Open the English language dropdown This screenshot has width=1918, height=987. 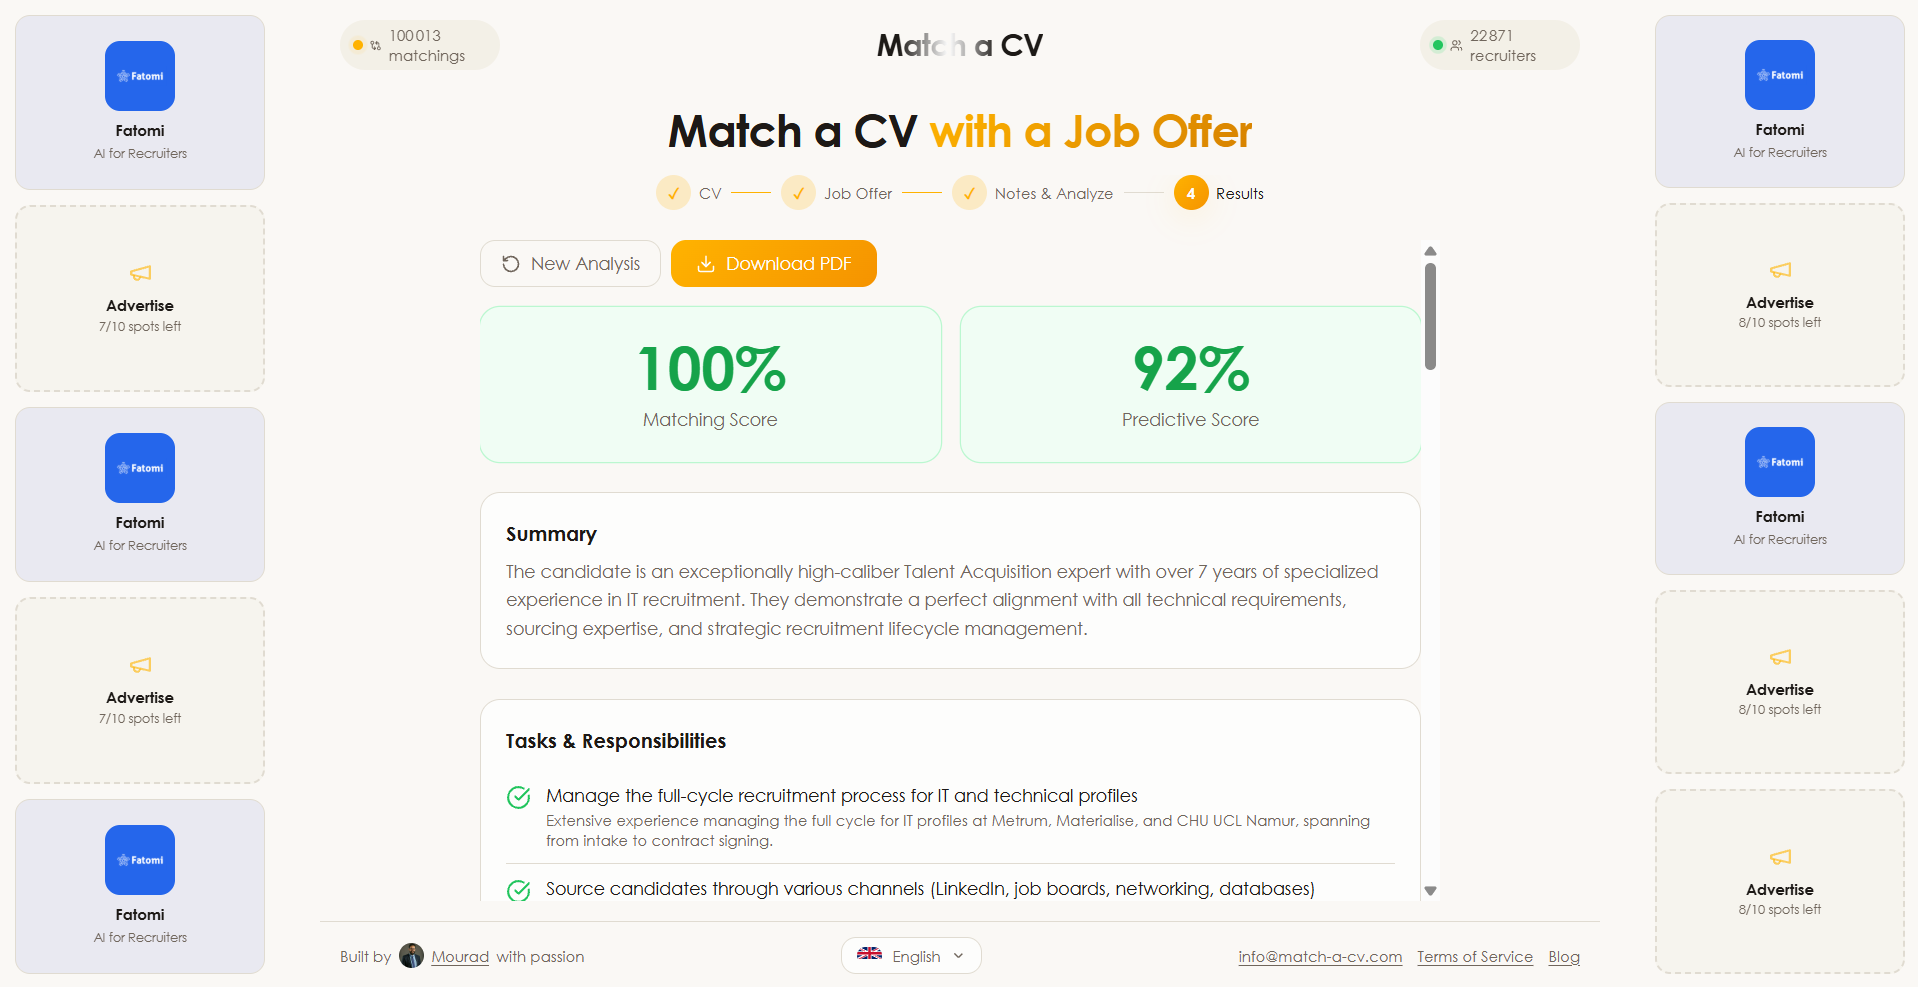click(x=911, y=955)
